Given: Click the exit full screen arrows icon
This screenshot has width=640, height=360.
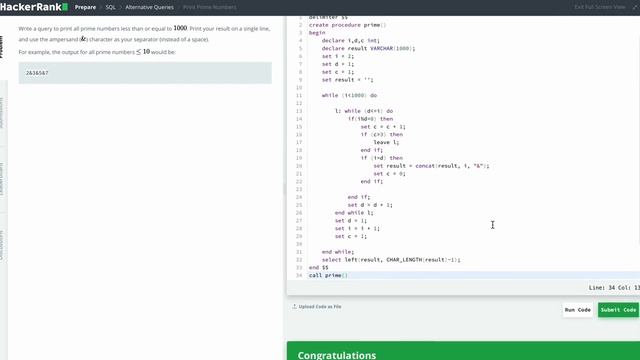Looking at the screenshot, I should click(x=635, y=7).
